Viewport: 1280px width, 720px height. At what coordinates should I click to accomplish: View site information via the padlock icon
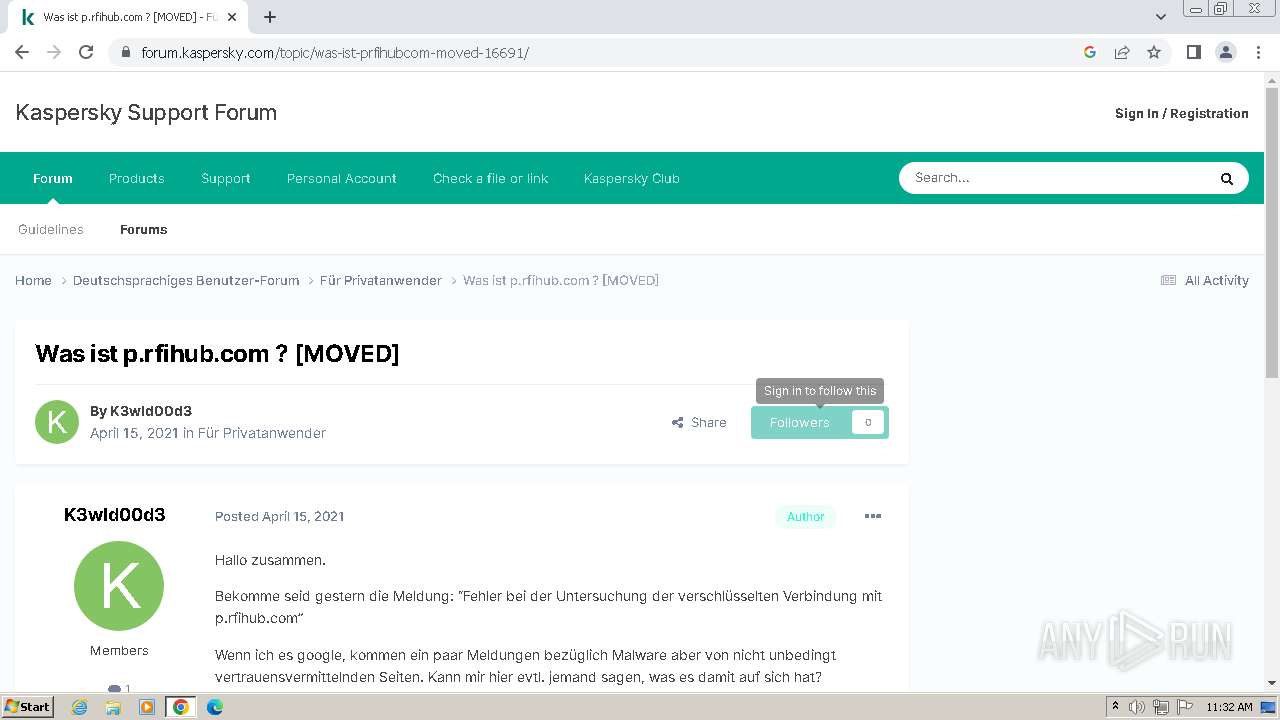point(126,52)
